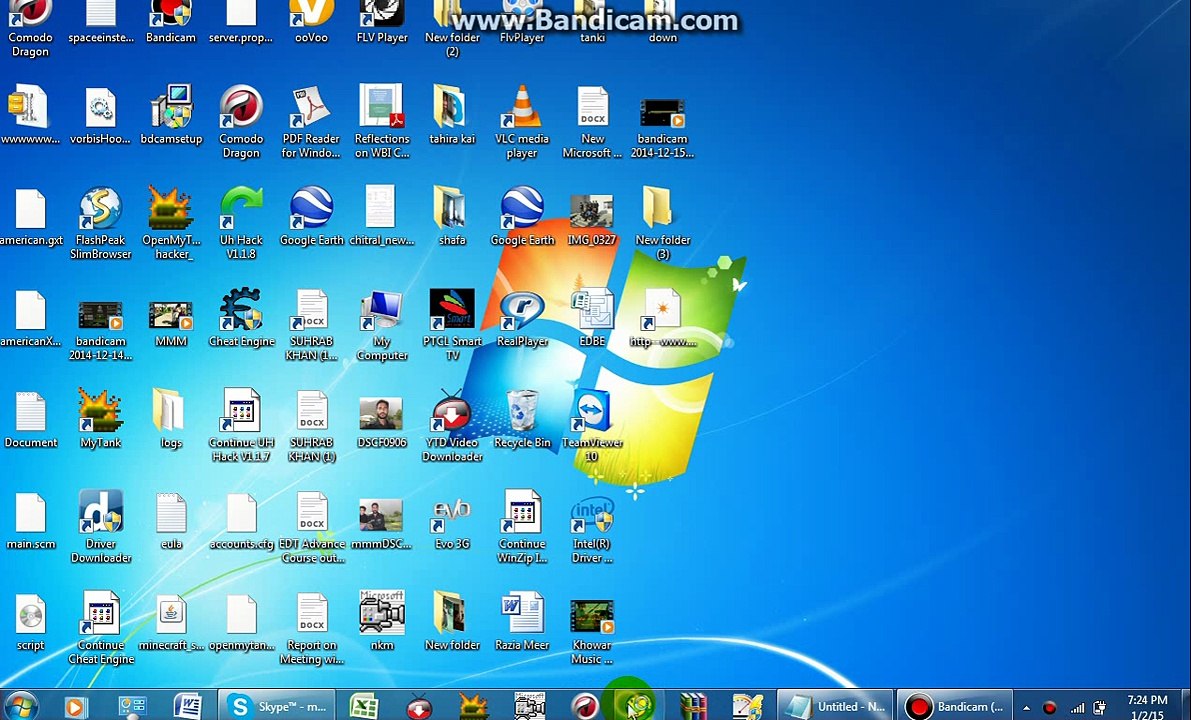Select the Recycle Bin icon
Screen dimensions: 1191x720
pyautogui.click(x=522, y=419)
